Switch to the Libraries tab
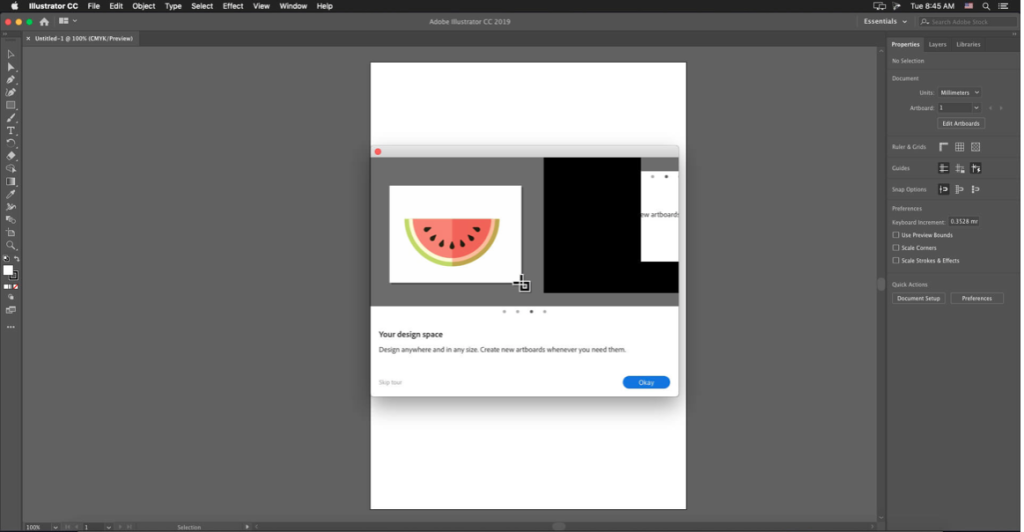1024x532 pixels. coord(968,44)
